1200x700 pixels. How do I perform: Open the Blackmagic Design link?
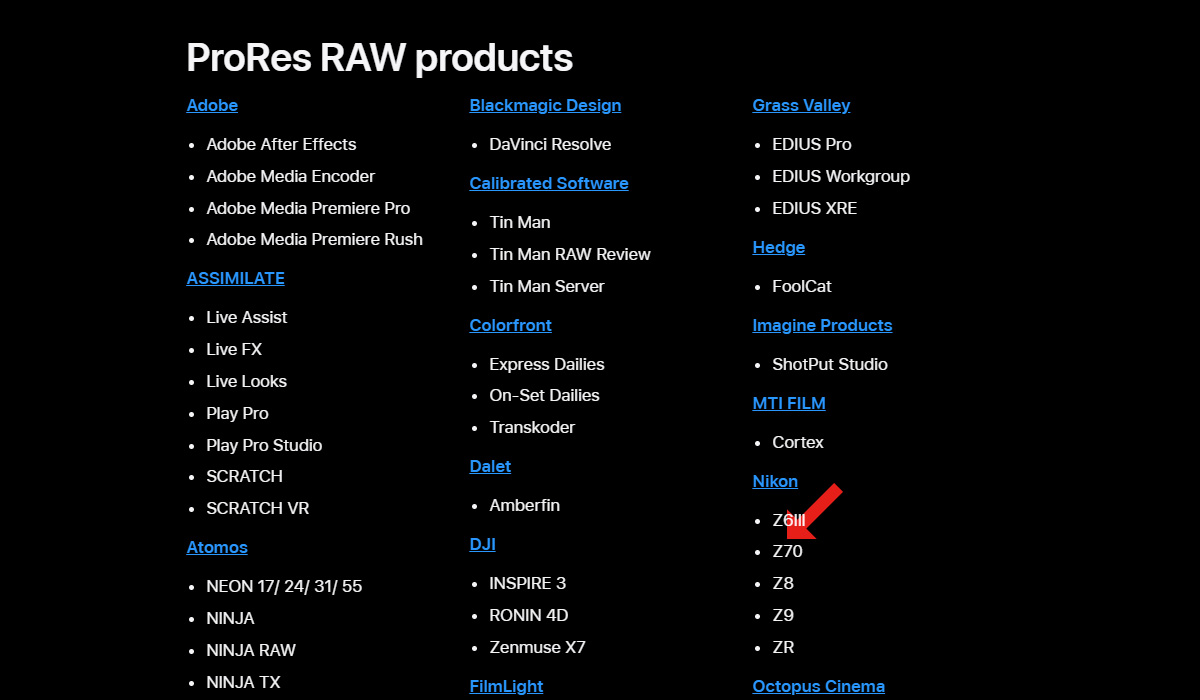point(545,105)
